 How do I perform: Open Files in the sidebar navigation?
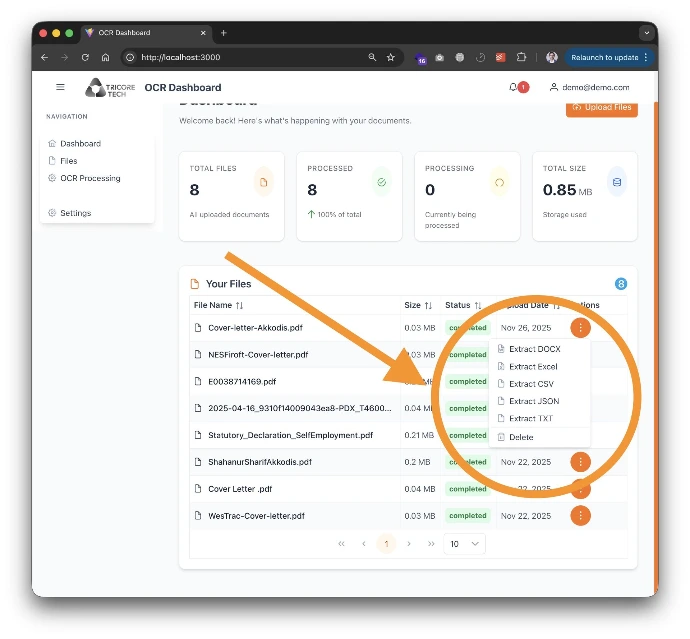63,161
